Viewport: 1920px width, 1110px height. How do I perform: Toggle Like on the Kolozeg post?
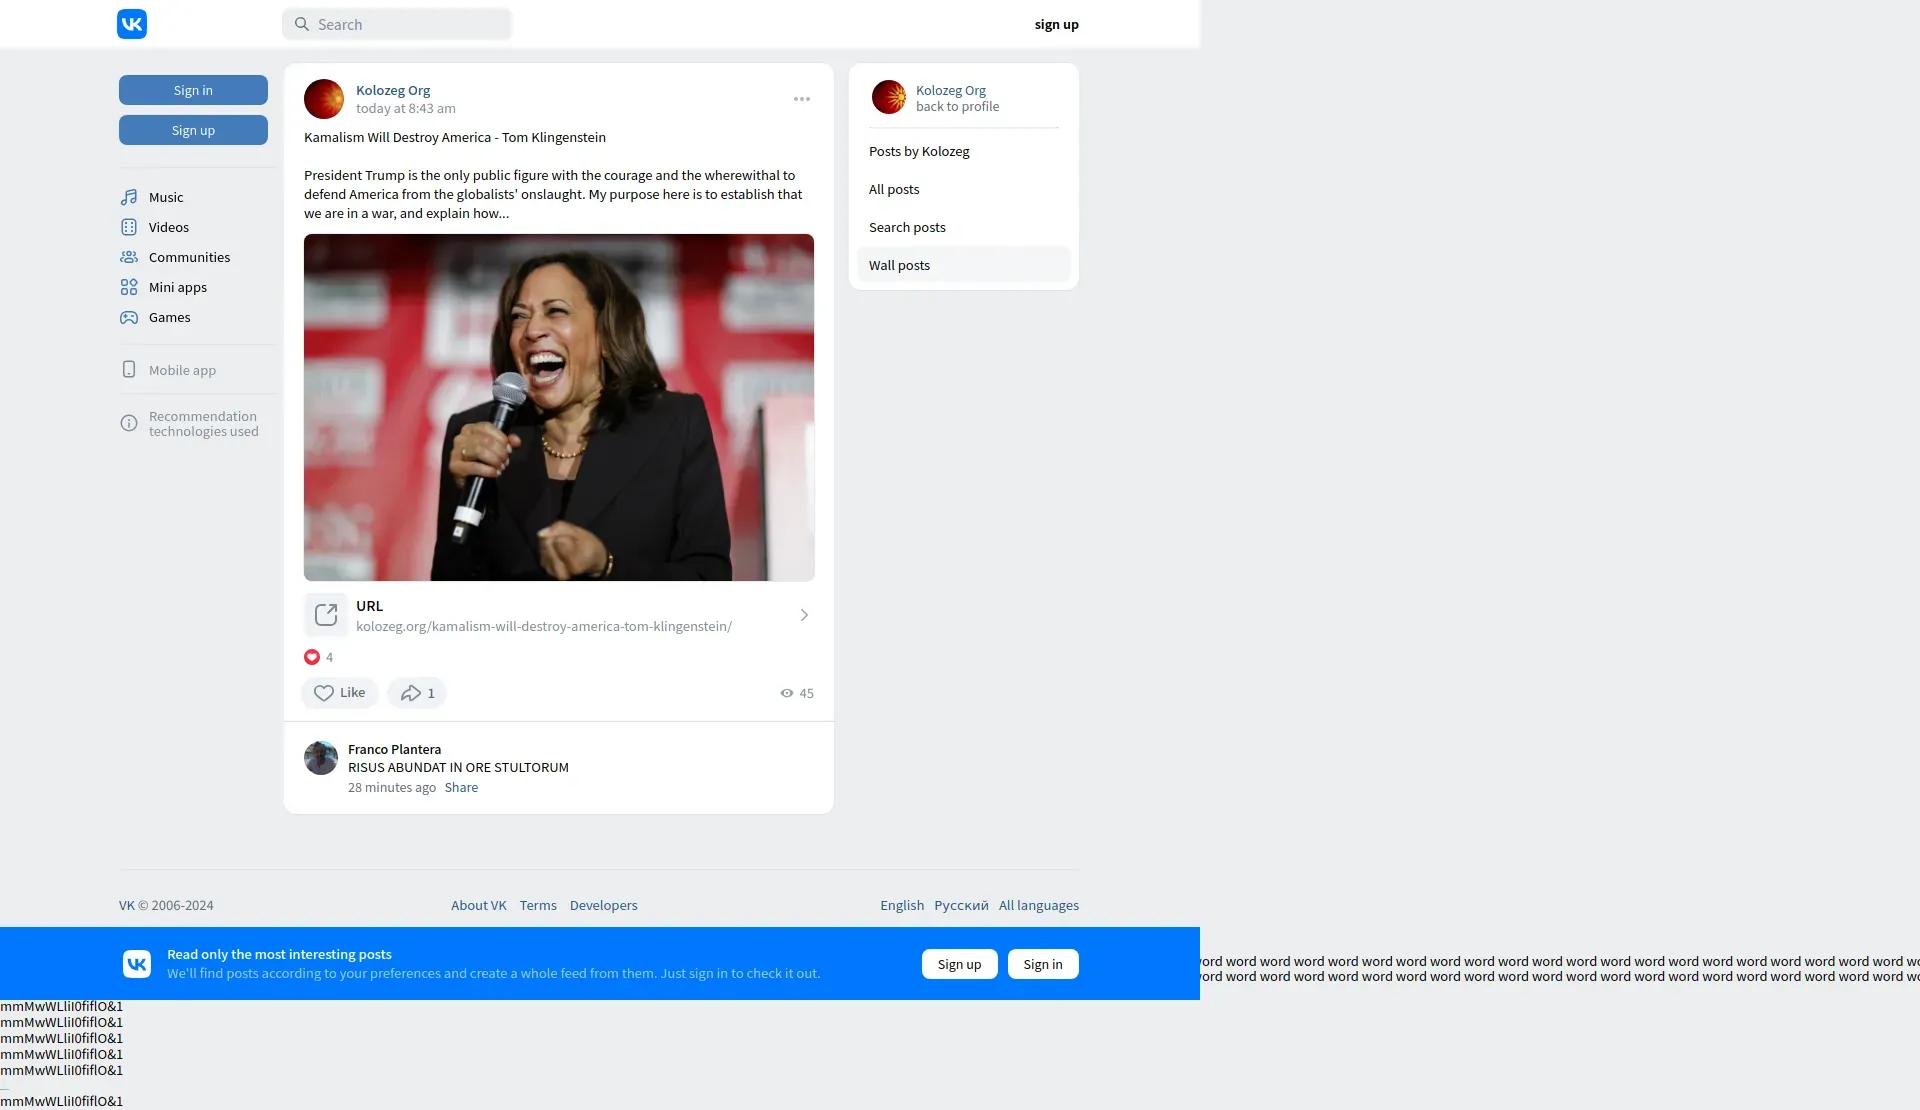pyautogui.click(x=340, y=693)
